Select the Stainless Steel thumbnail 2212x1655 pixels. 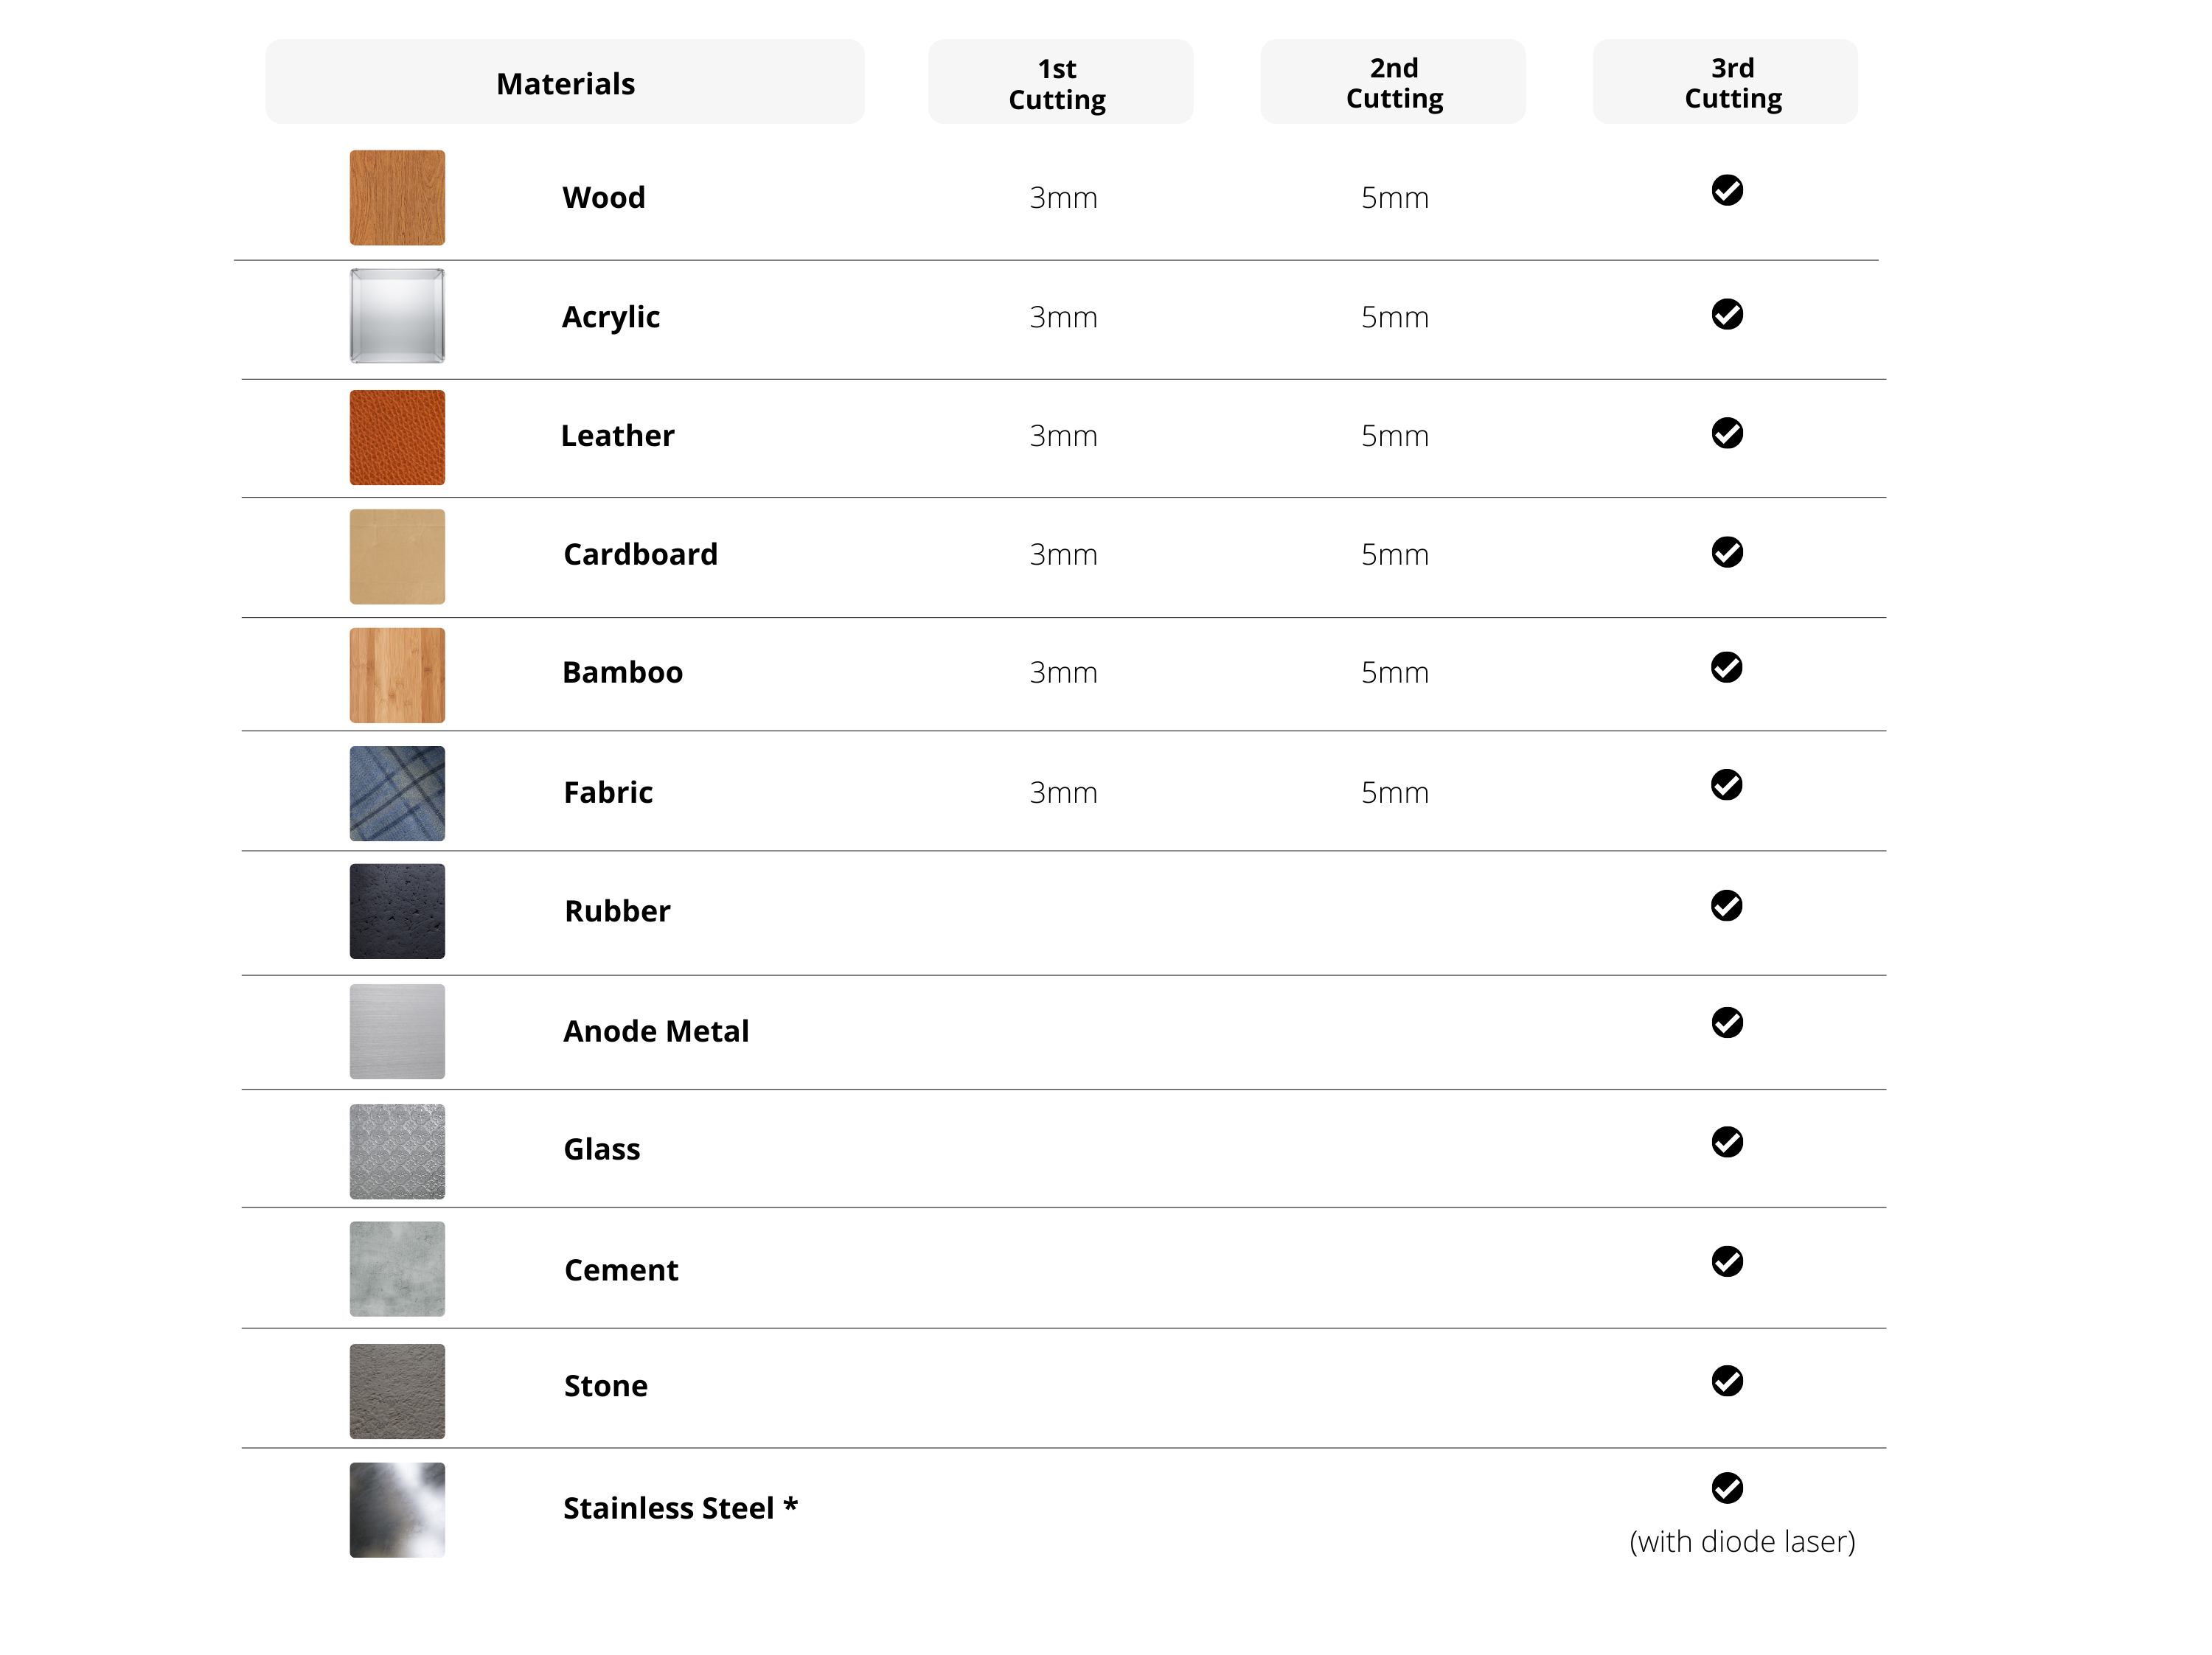(x=397, y=1509)
